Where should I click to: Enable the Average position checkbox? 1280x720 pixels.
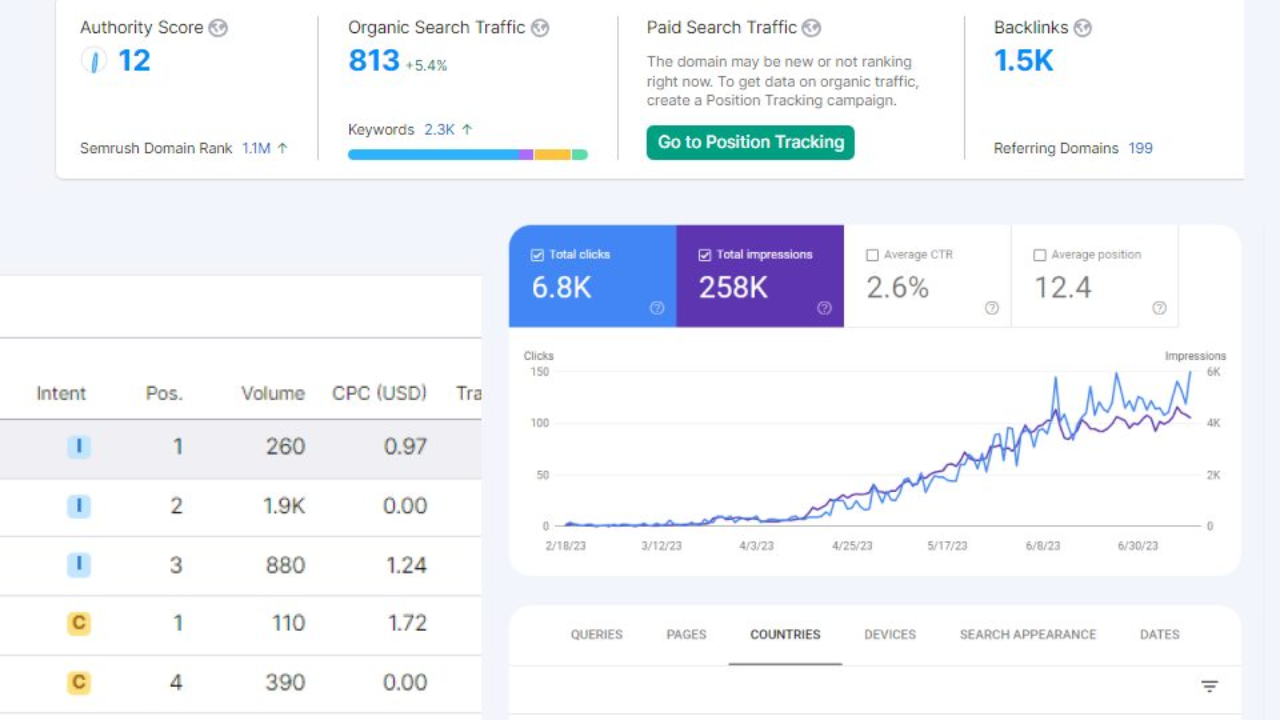tap(1039, 255)
